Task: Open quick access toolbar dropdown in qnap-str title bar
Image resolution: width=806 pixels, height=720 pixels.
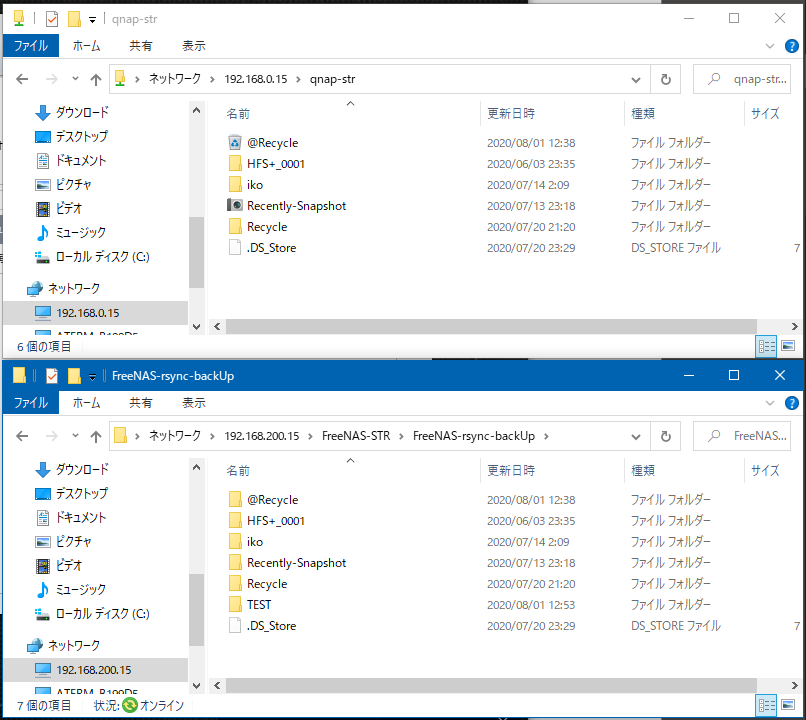Action: pos(93,20)
